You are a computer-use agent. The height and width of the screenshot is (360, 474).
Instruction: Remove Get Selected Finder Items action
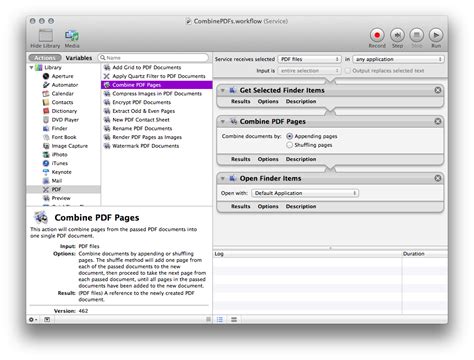click(438, 90)
